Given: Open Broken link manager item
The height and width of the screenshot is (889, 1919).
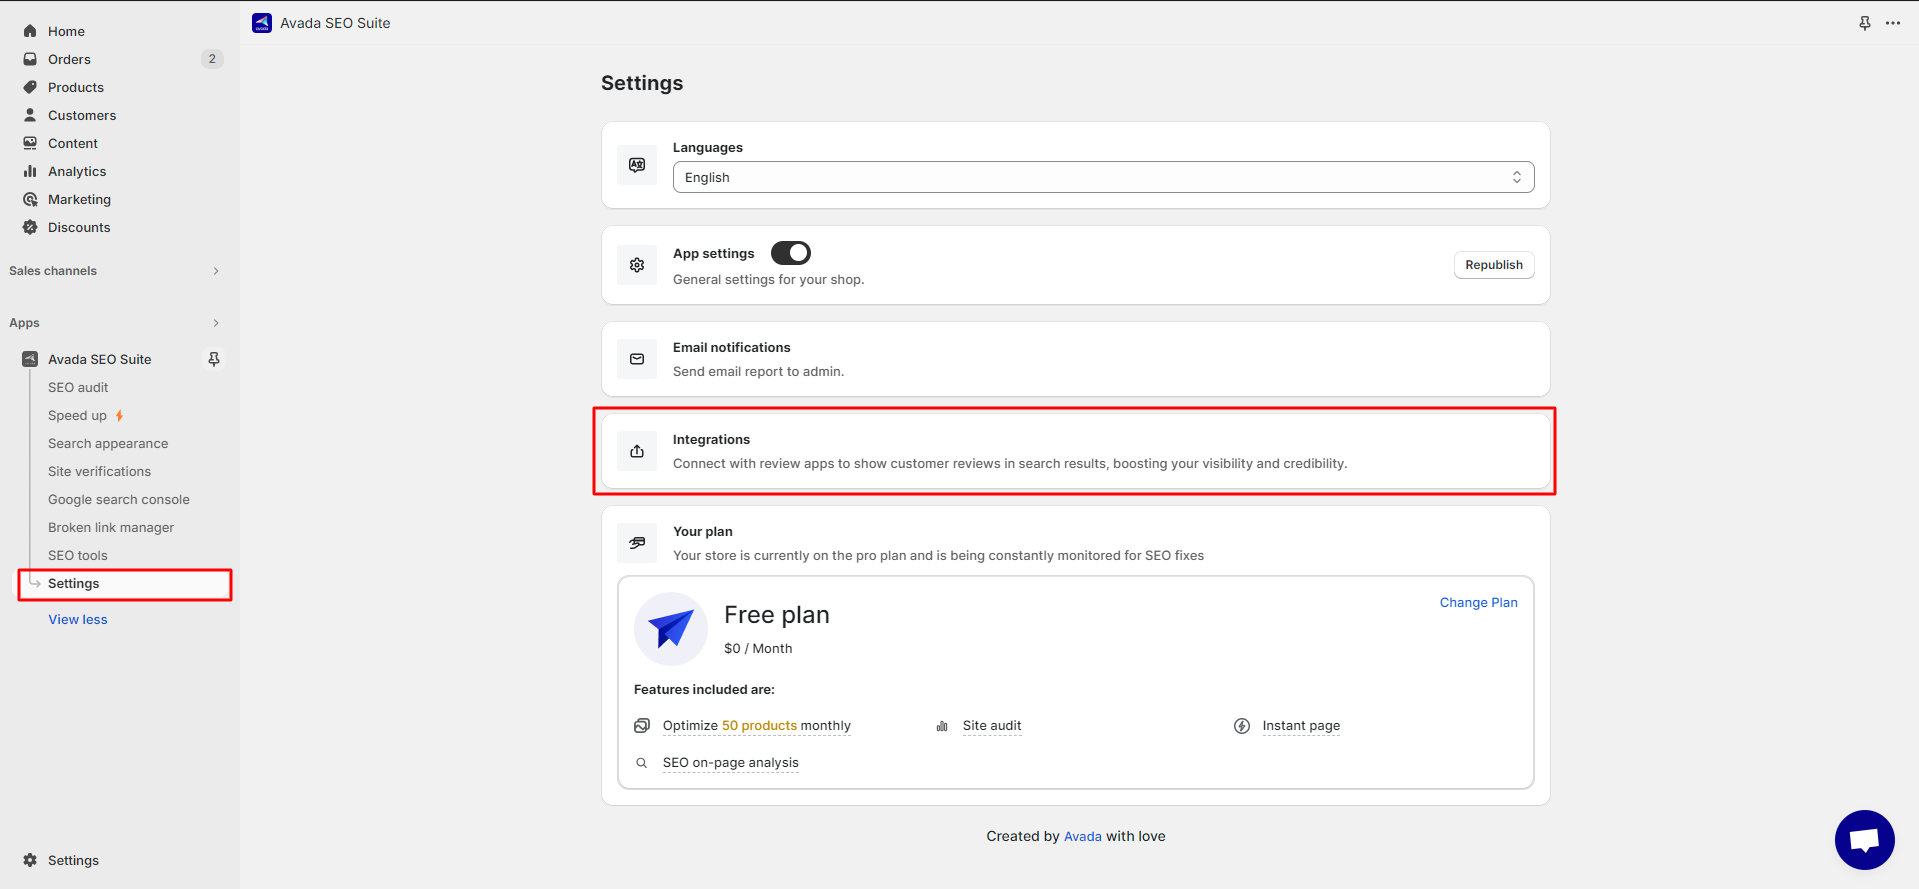Looking at the screenshot, I should pyautogui.click(x=111, y=527).
